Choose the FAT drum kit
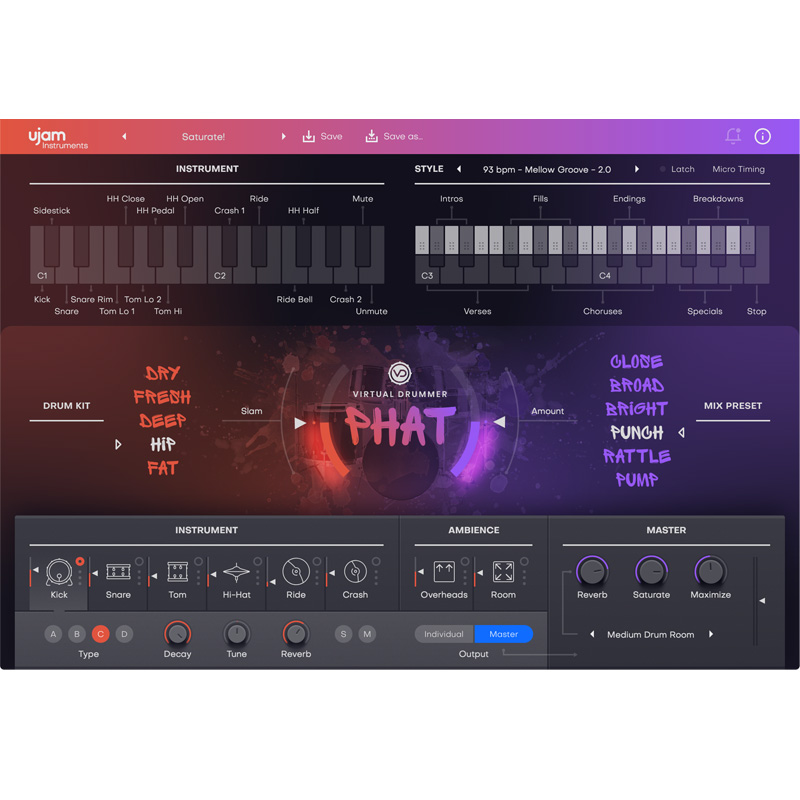Viewport: 800px width, 800px height. click(x=162, y=468)
